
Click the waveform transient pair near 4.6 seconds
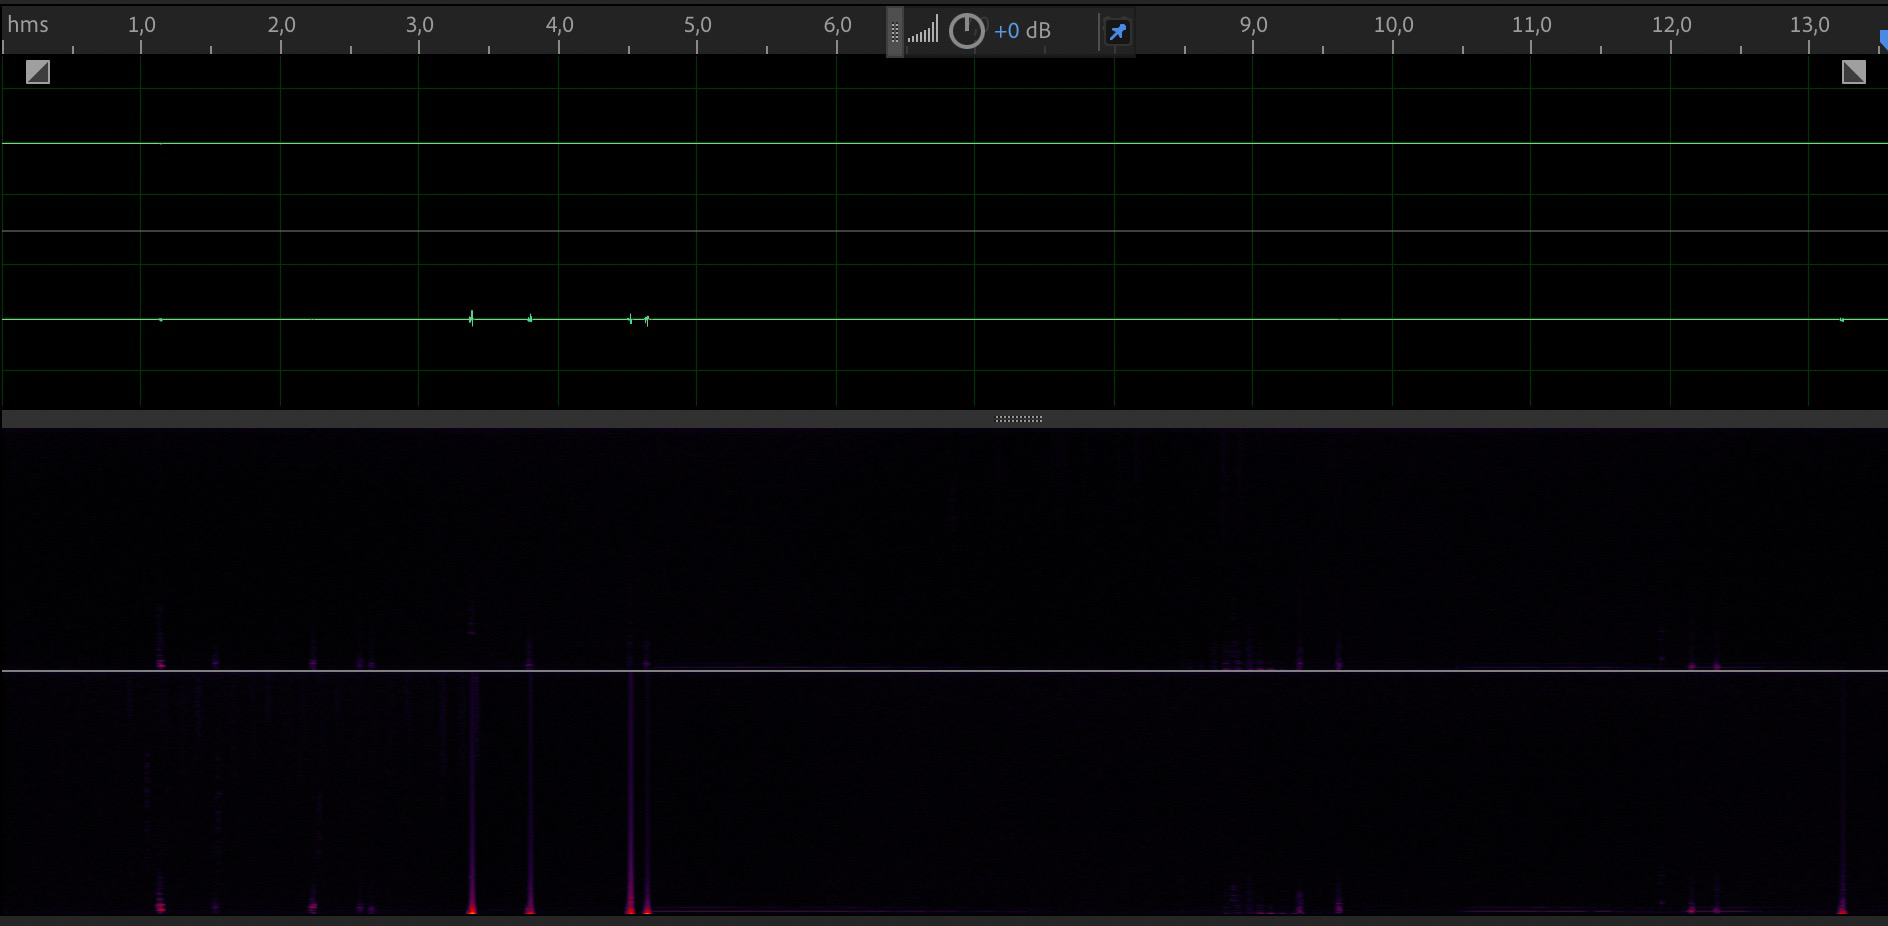click(x=638, y=320)
